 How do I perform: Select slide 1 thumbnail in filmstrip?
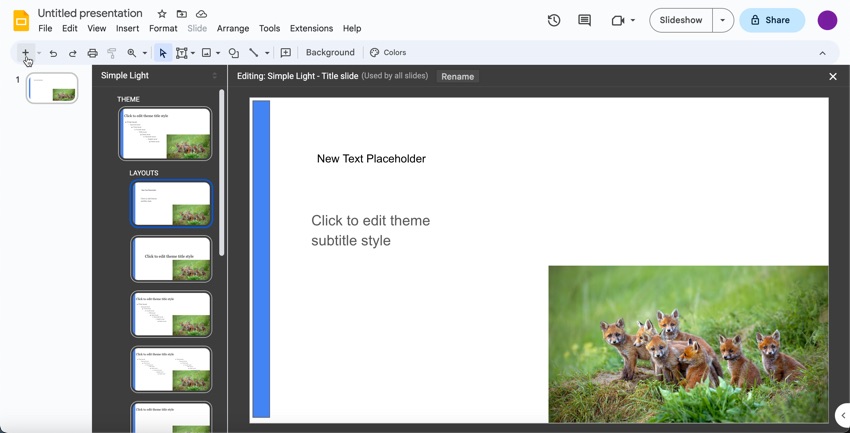(x=52, y=88)
